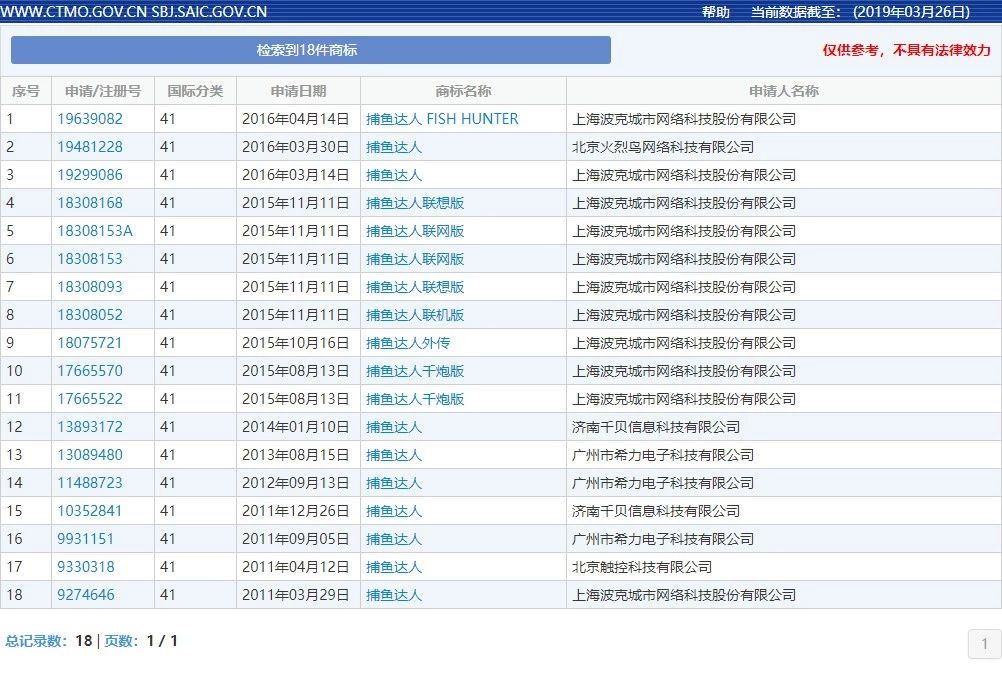Open trademark 捕鱼达人 dated 2011年12月26日
1002x688 pixels.
394,511
